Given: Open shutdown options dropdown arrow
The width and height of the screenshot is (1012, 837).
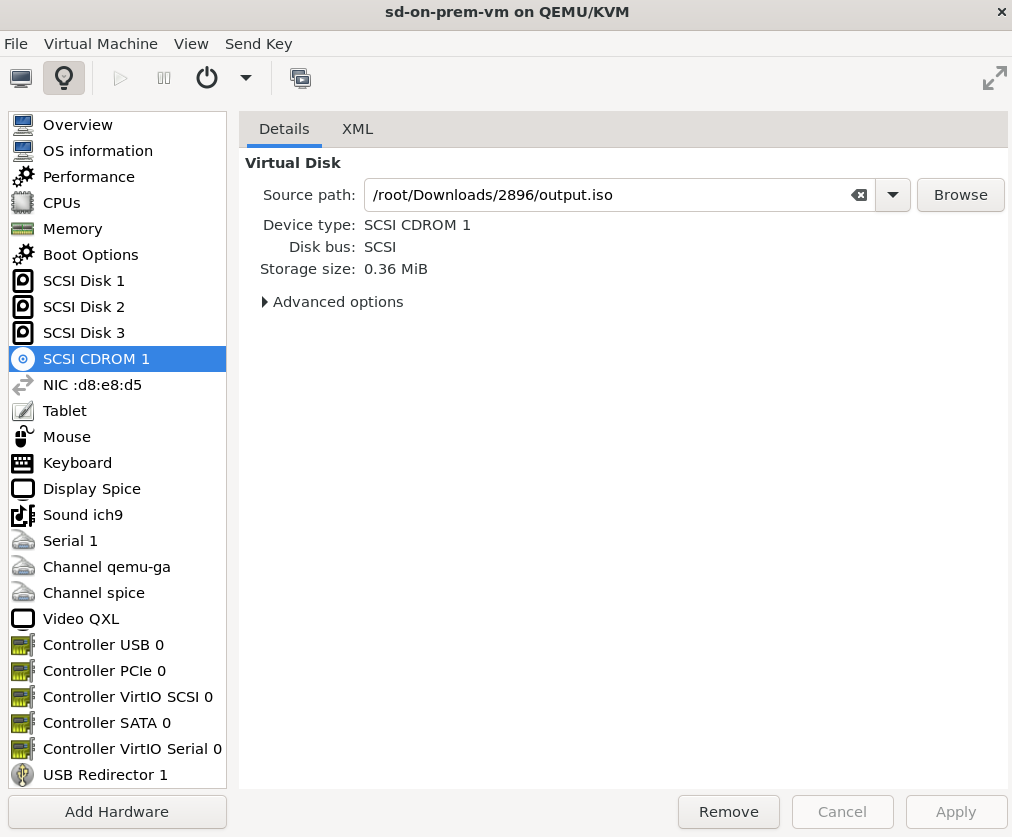Looking at the screenshot, I should coord(246,78).
